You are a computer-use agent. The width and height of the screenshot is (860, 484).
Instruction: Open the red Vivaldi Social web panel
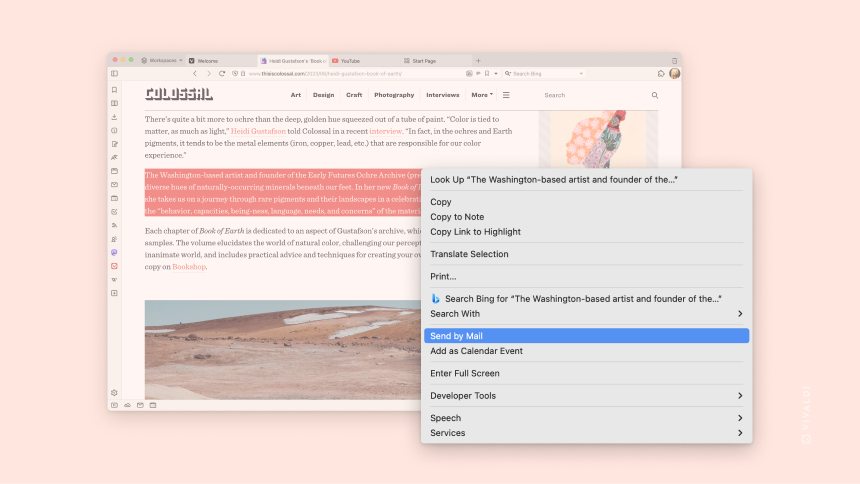click(114, 266)
